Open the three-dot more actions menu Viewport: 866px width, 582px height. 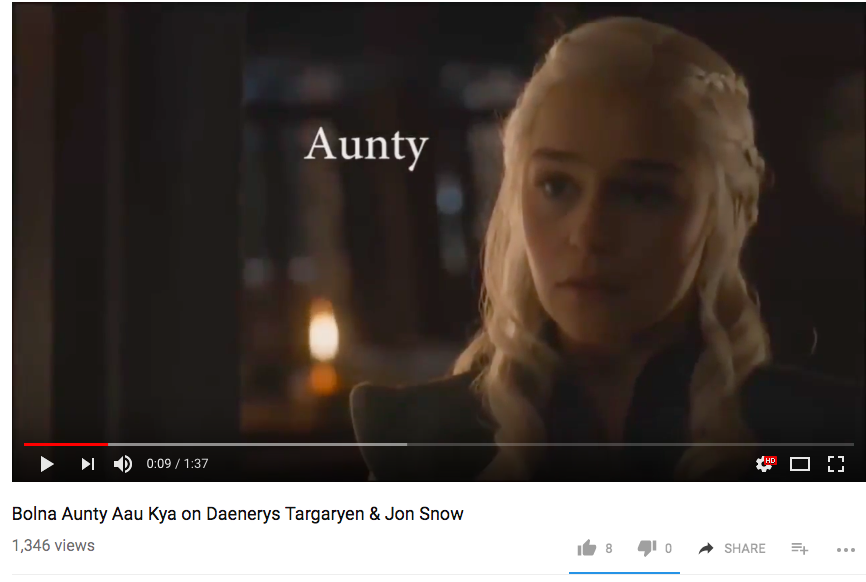click(846, 549)
